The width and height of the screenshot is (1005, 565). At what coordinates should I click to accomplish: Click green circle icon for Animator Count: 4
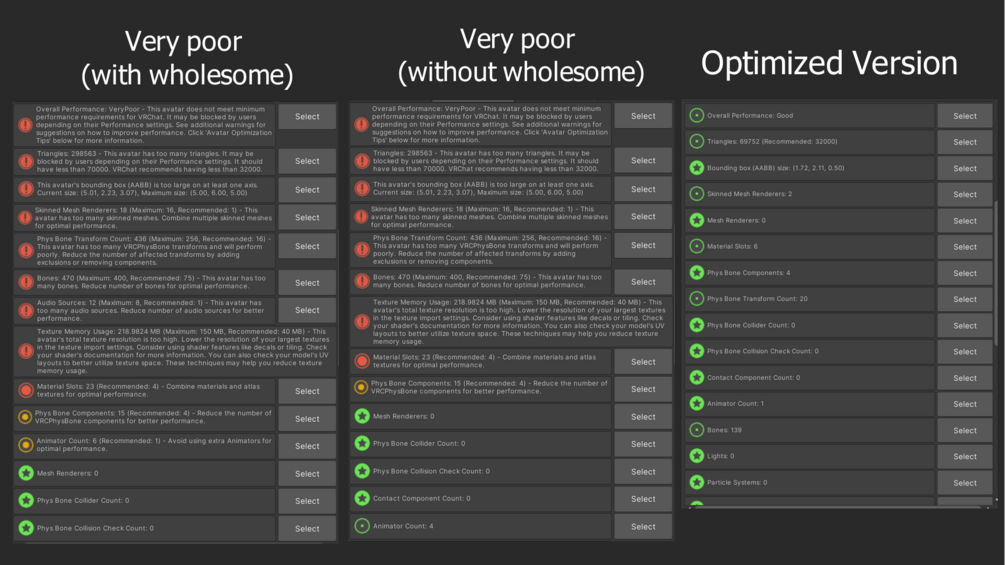pos(362,526)
